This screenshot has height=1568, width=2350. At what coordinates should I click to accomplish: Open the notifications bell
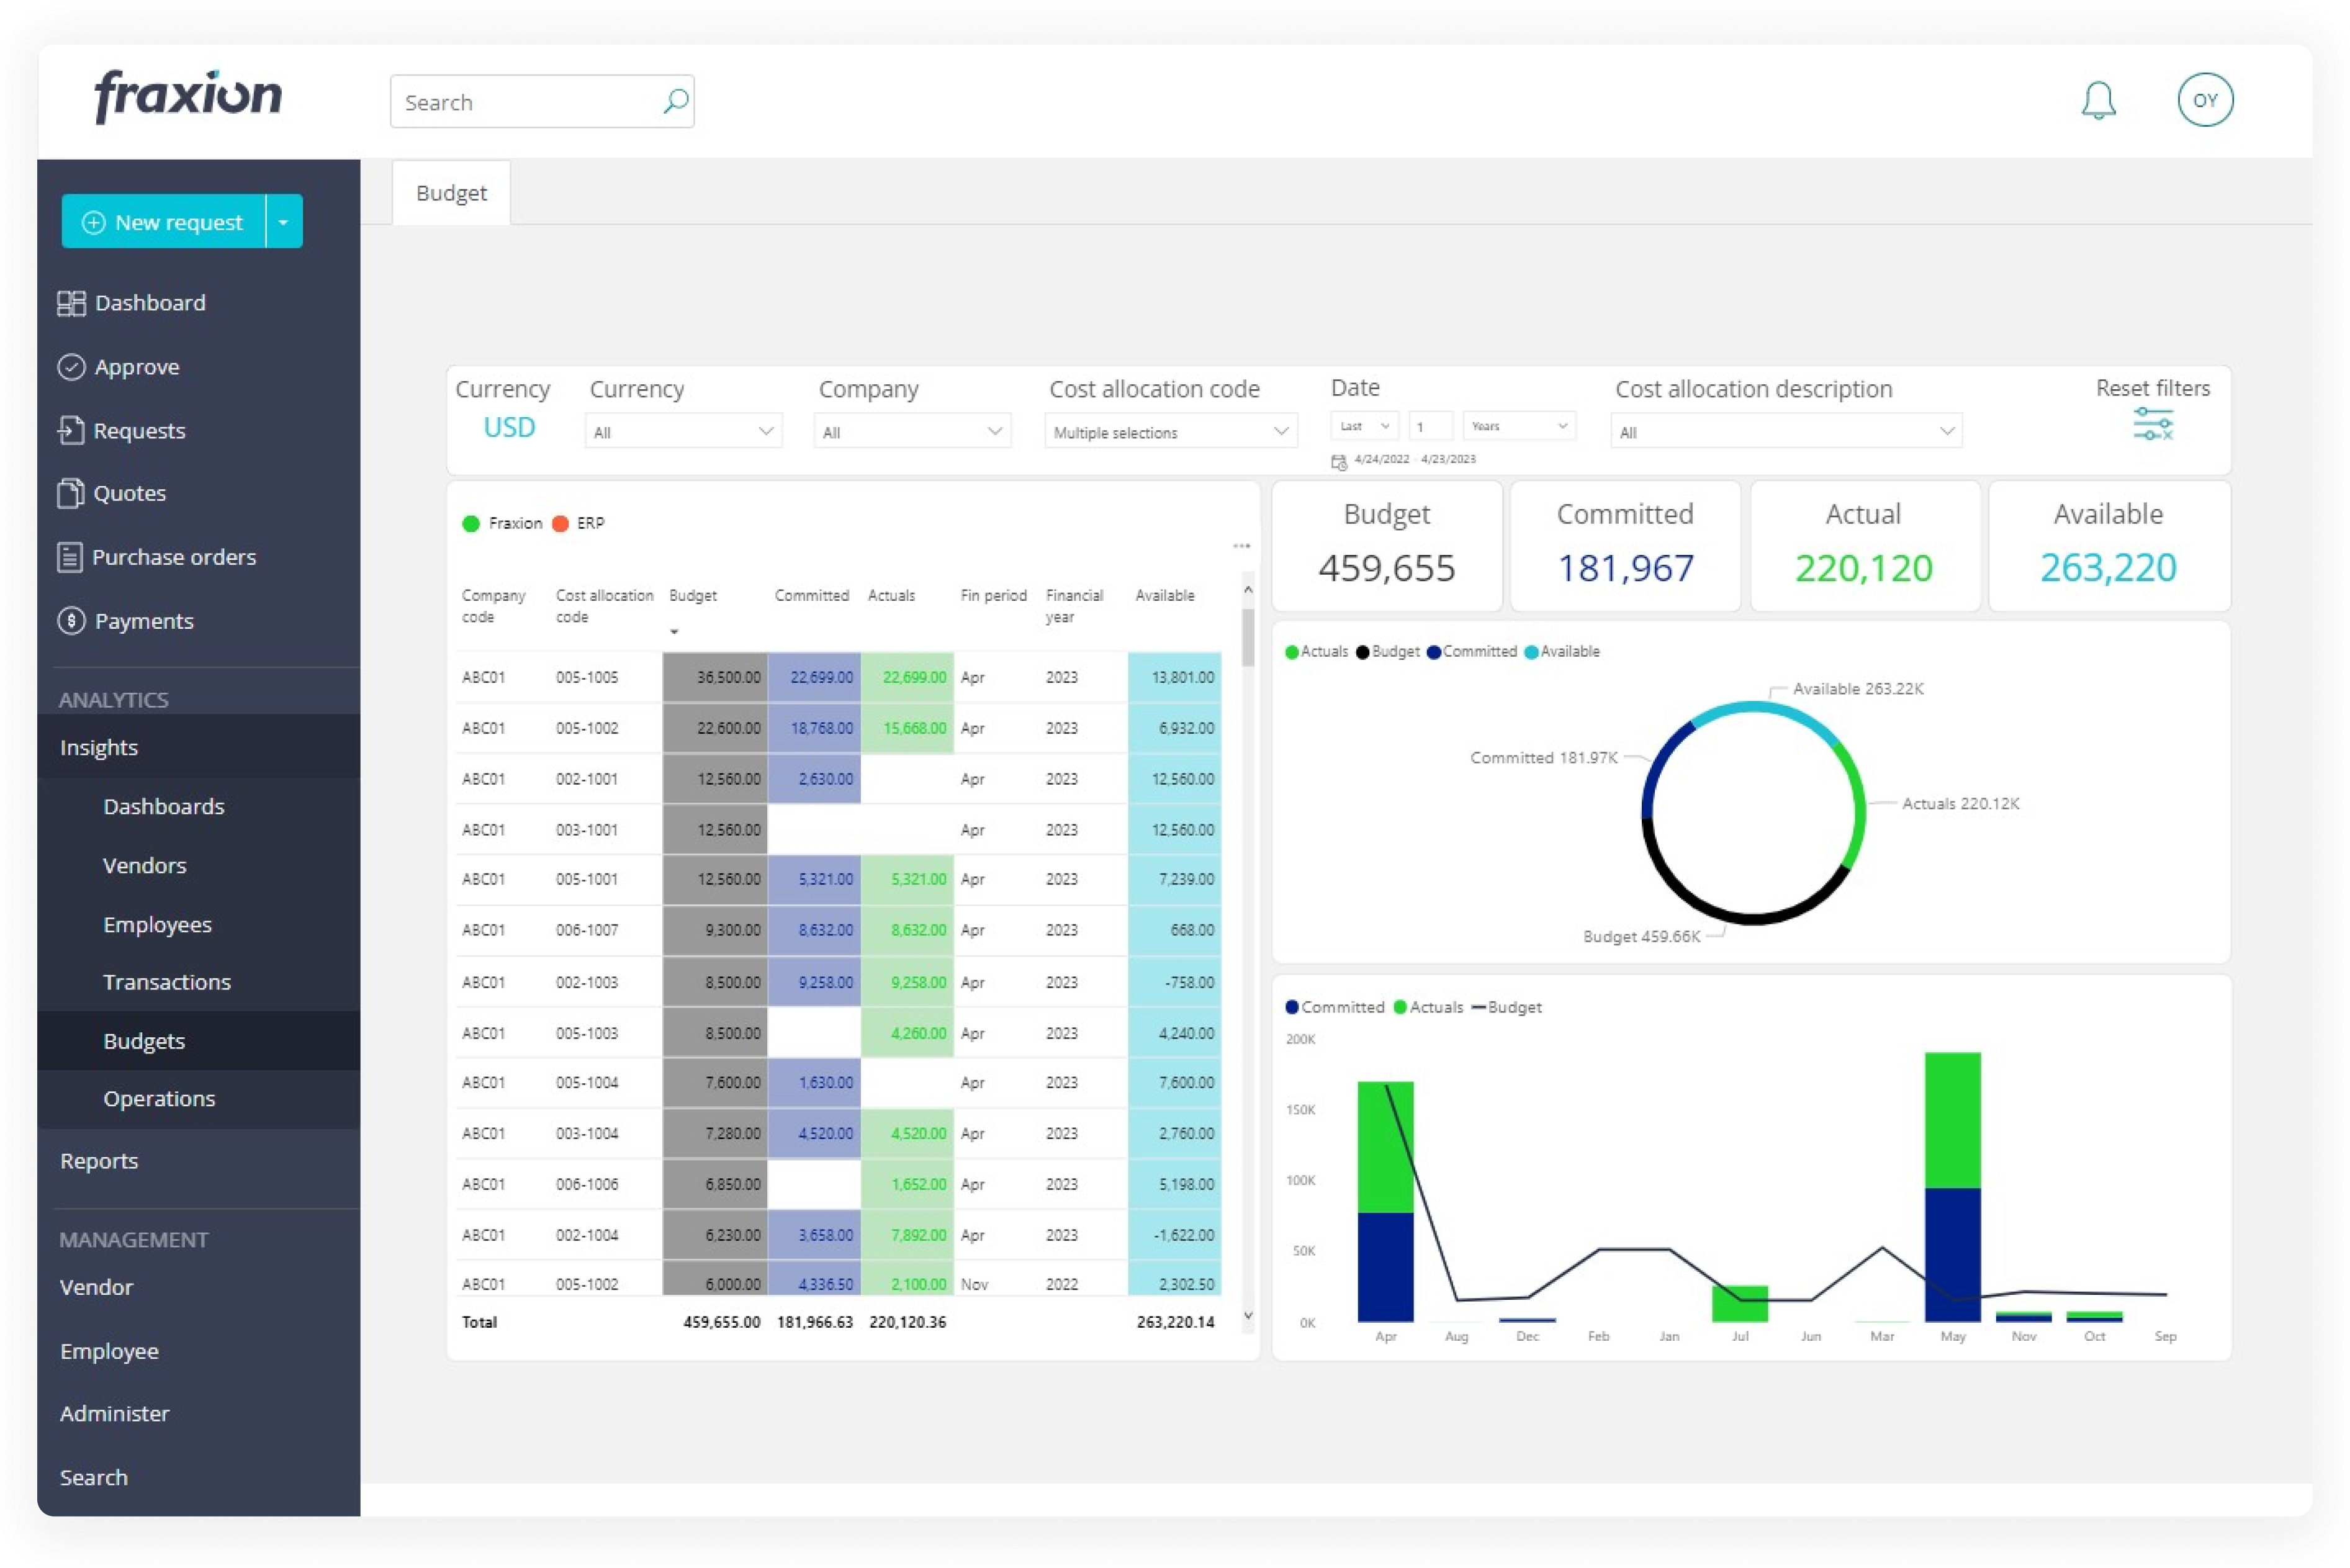2098,100
